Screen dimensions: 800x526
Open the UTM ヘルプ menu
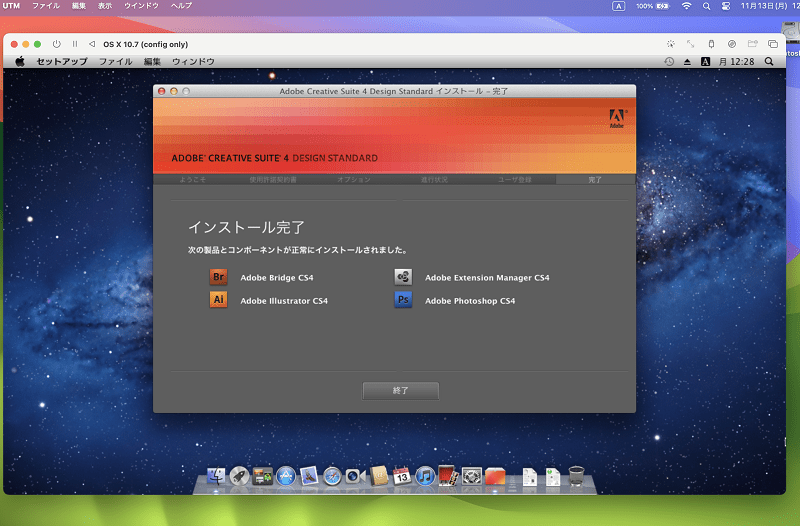click(181, 6)
